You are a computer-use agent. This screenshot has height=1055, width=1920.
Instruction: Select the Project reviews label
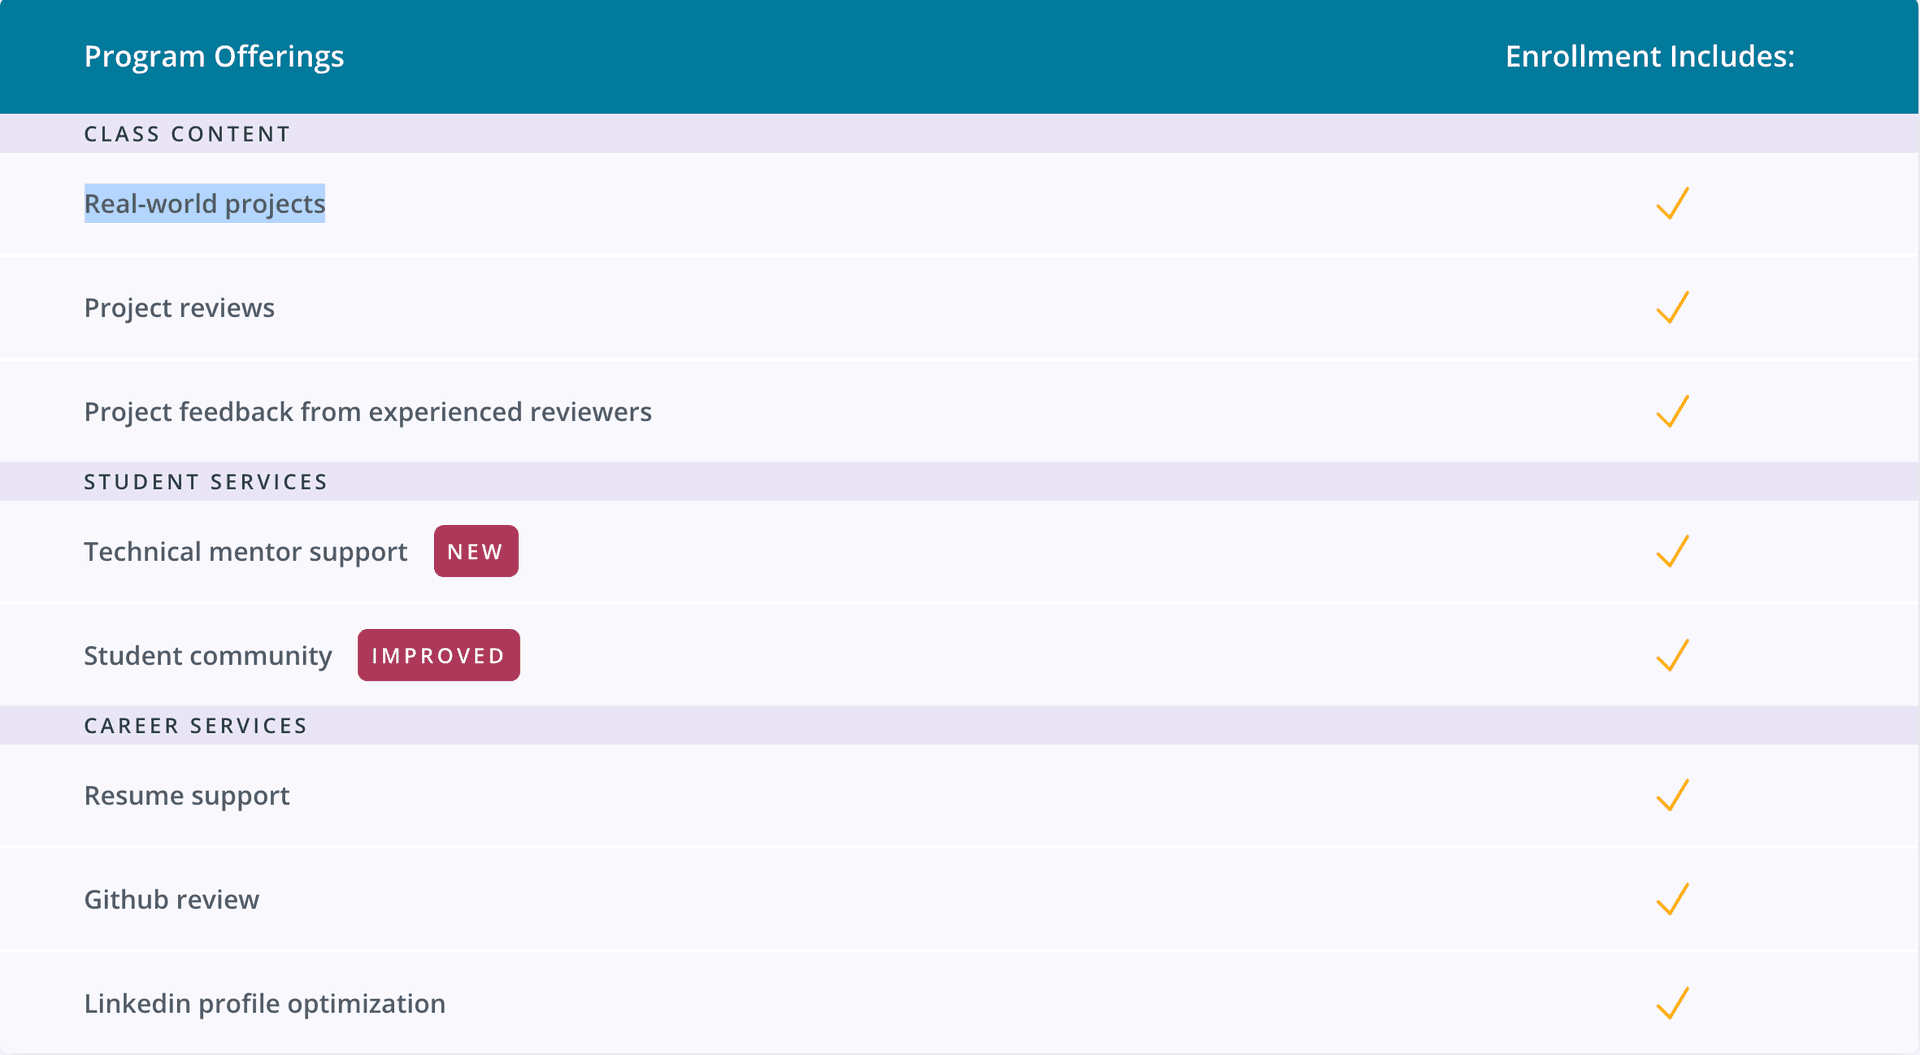(x=179, y=308)
